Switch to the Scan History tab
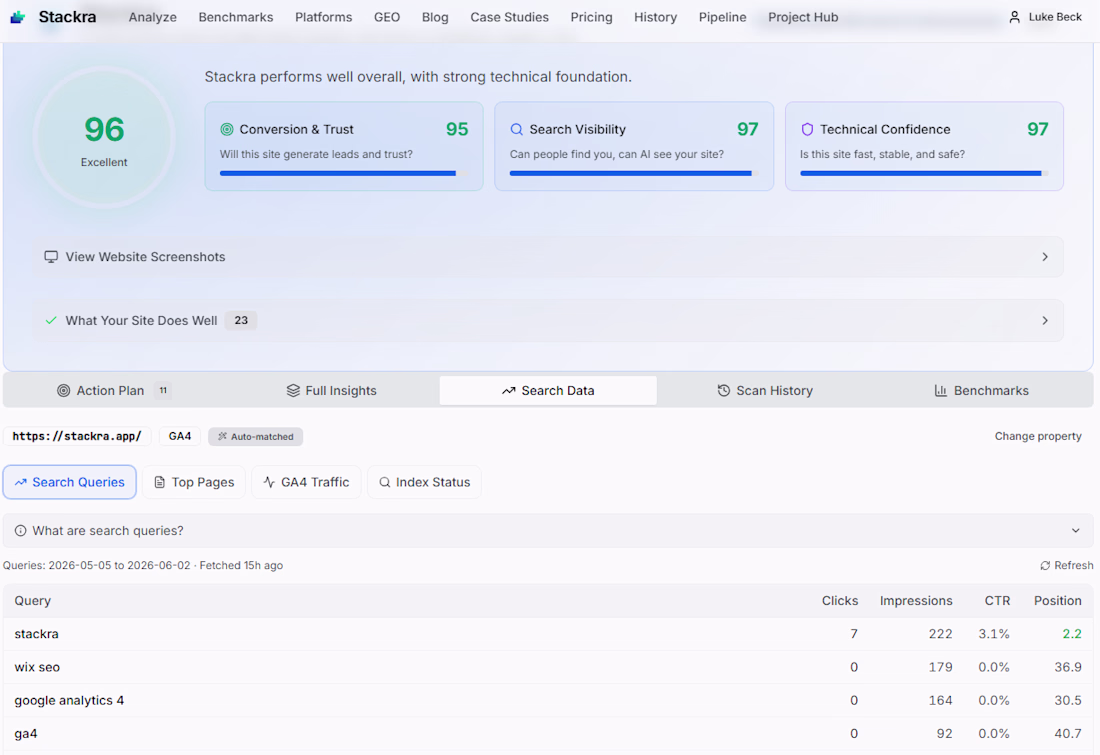 pyautogui.click(x=765, y=391)
